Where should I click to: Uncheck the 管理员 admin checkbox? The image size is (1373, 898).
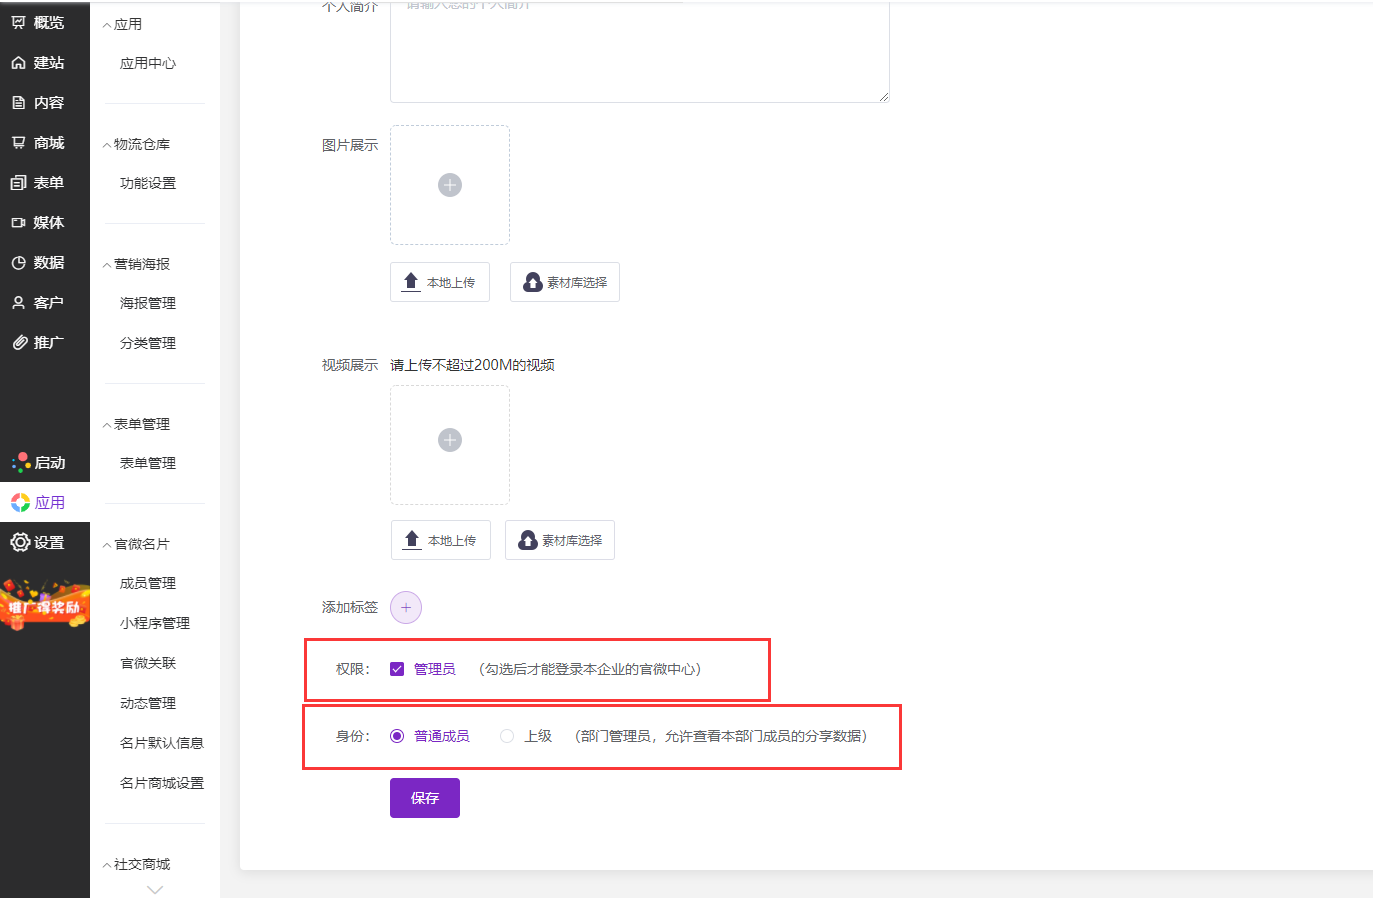(x=397, y=669)
